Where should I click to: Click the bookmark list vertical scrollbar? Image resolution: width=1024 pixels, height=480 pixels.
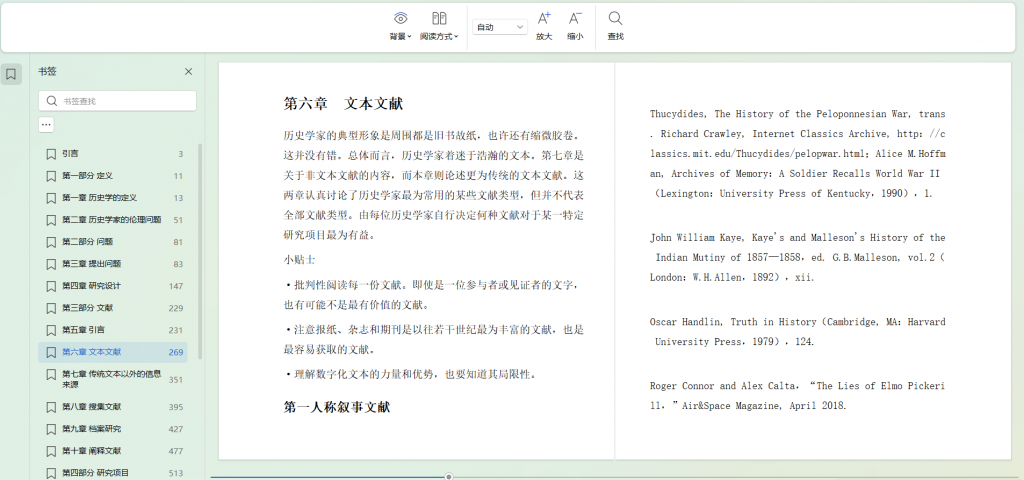coord(200,251)
